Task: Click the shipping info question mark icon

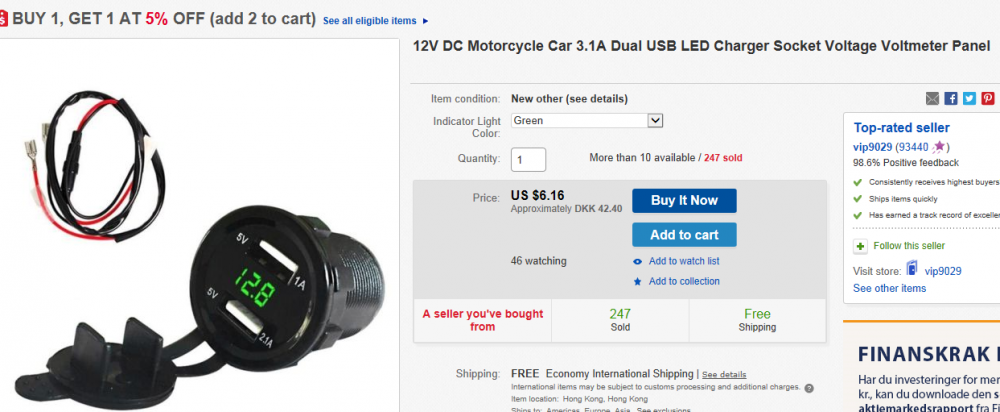Action: 809,388
